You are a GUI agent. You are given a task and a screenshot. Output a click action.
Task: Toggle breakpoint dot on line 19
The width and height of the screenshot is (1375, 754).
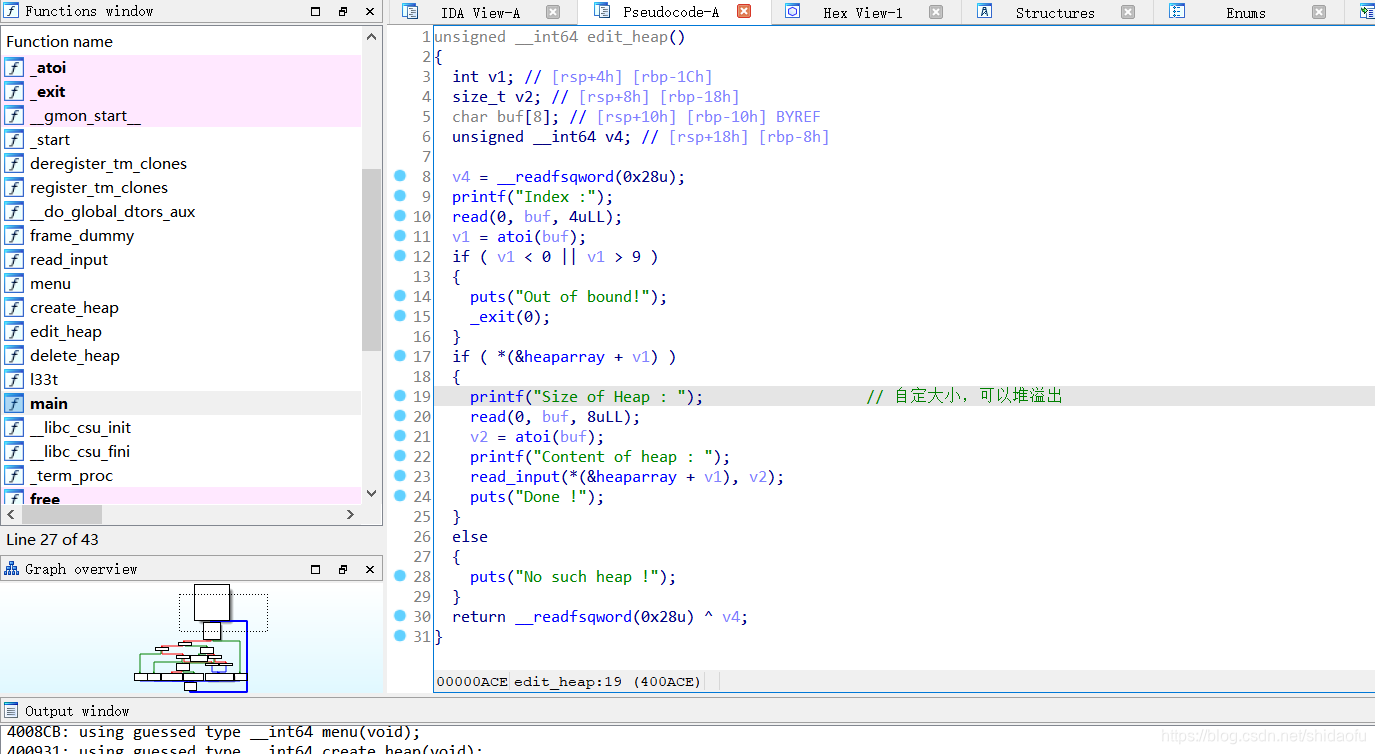click(400, 396)
